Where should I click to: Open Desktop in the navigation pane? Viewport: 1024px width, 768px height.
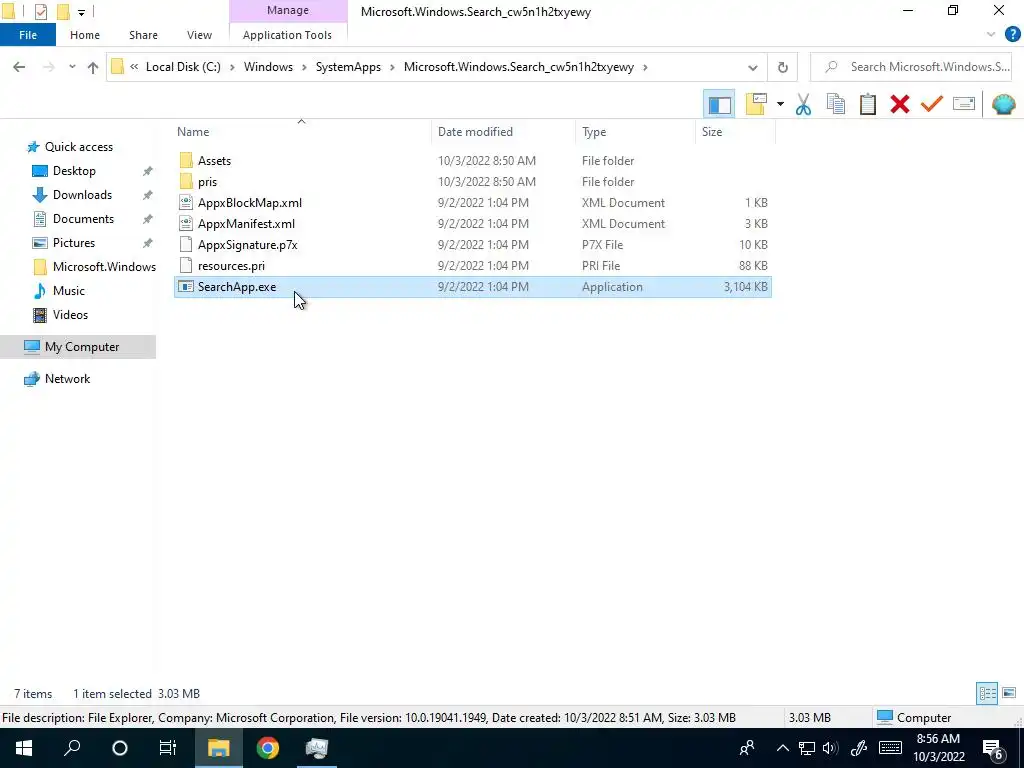click(74, 171)
